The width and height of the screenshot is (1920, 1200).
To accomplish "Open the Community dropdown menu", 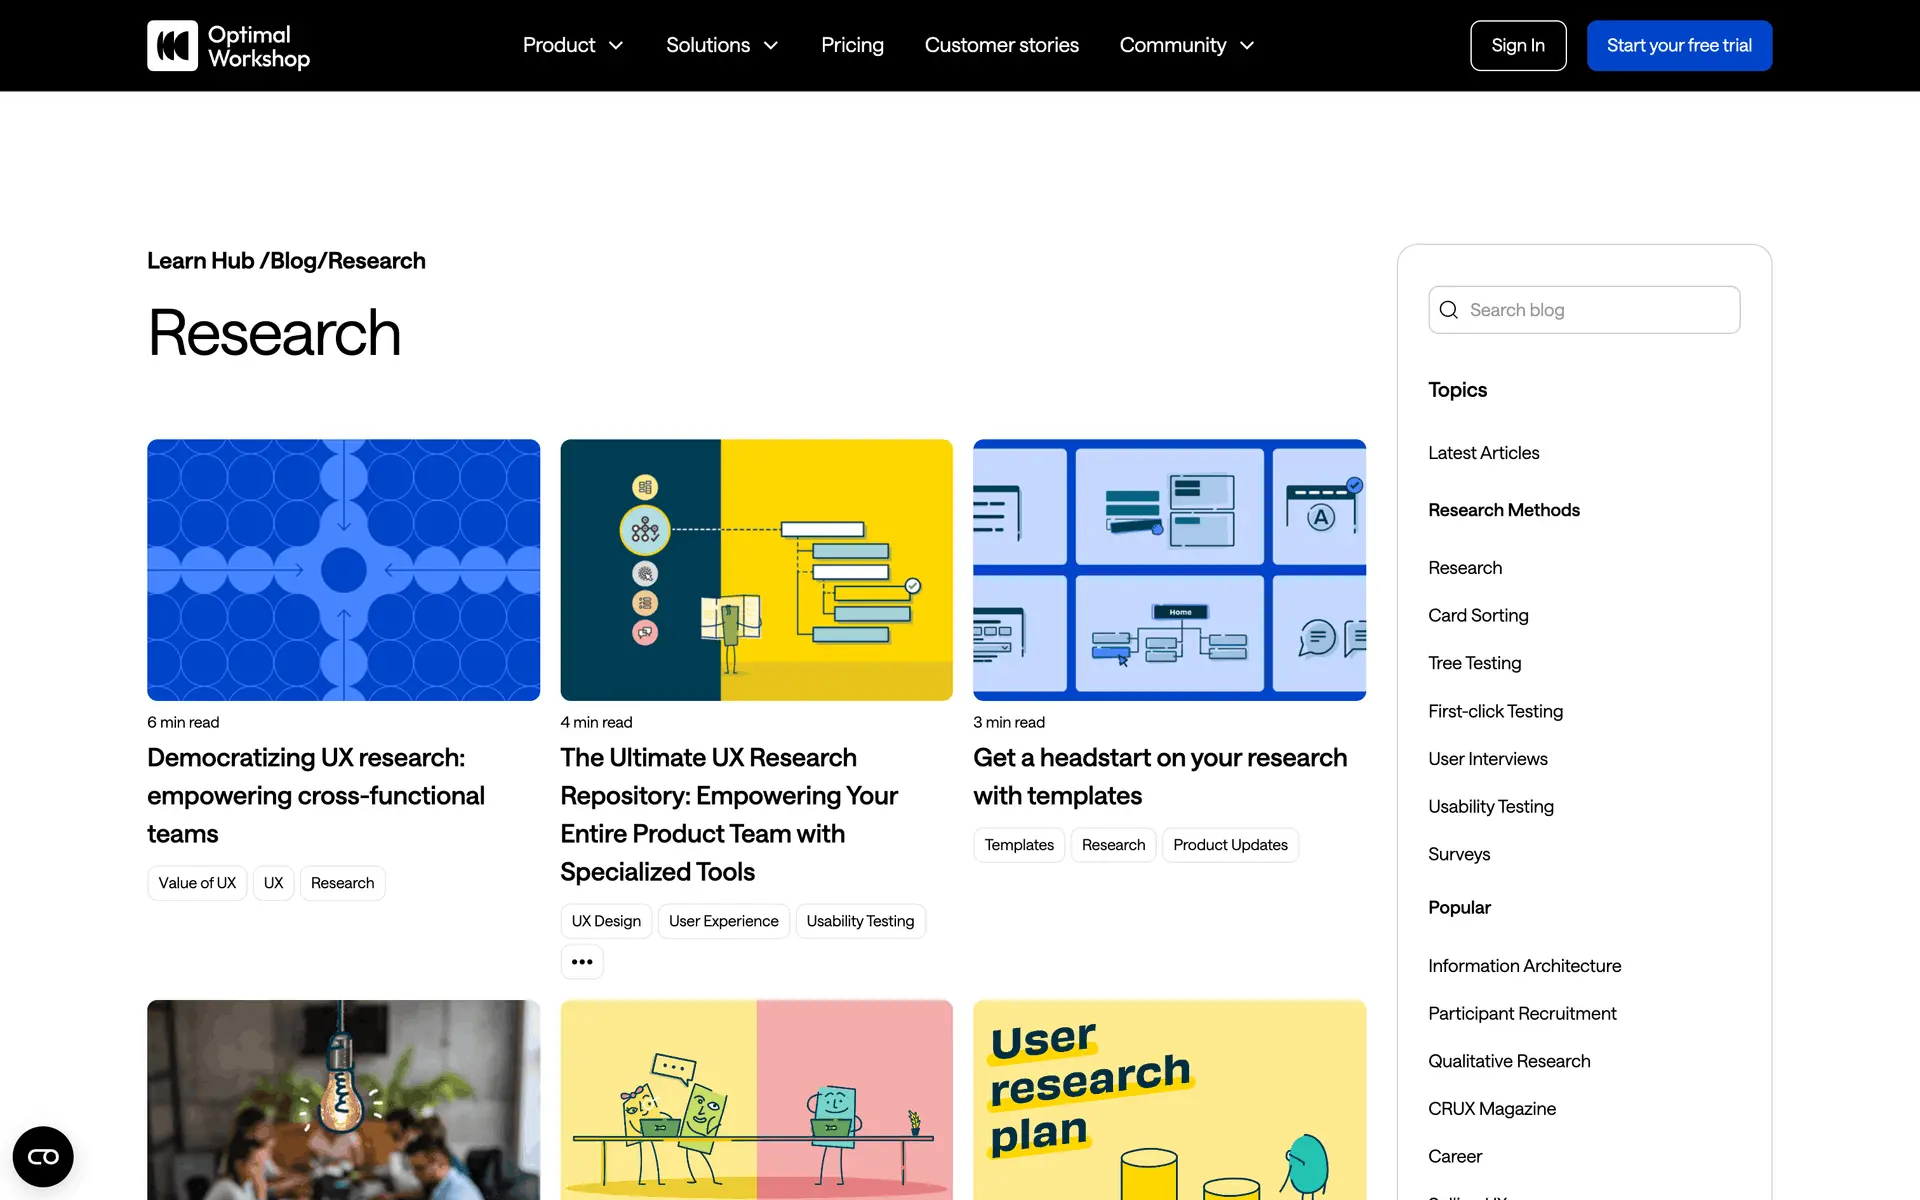I will (x=1187, y=46).
